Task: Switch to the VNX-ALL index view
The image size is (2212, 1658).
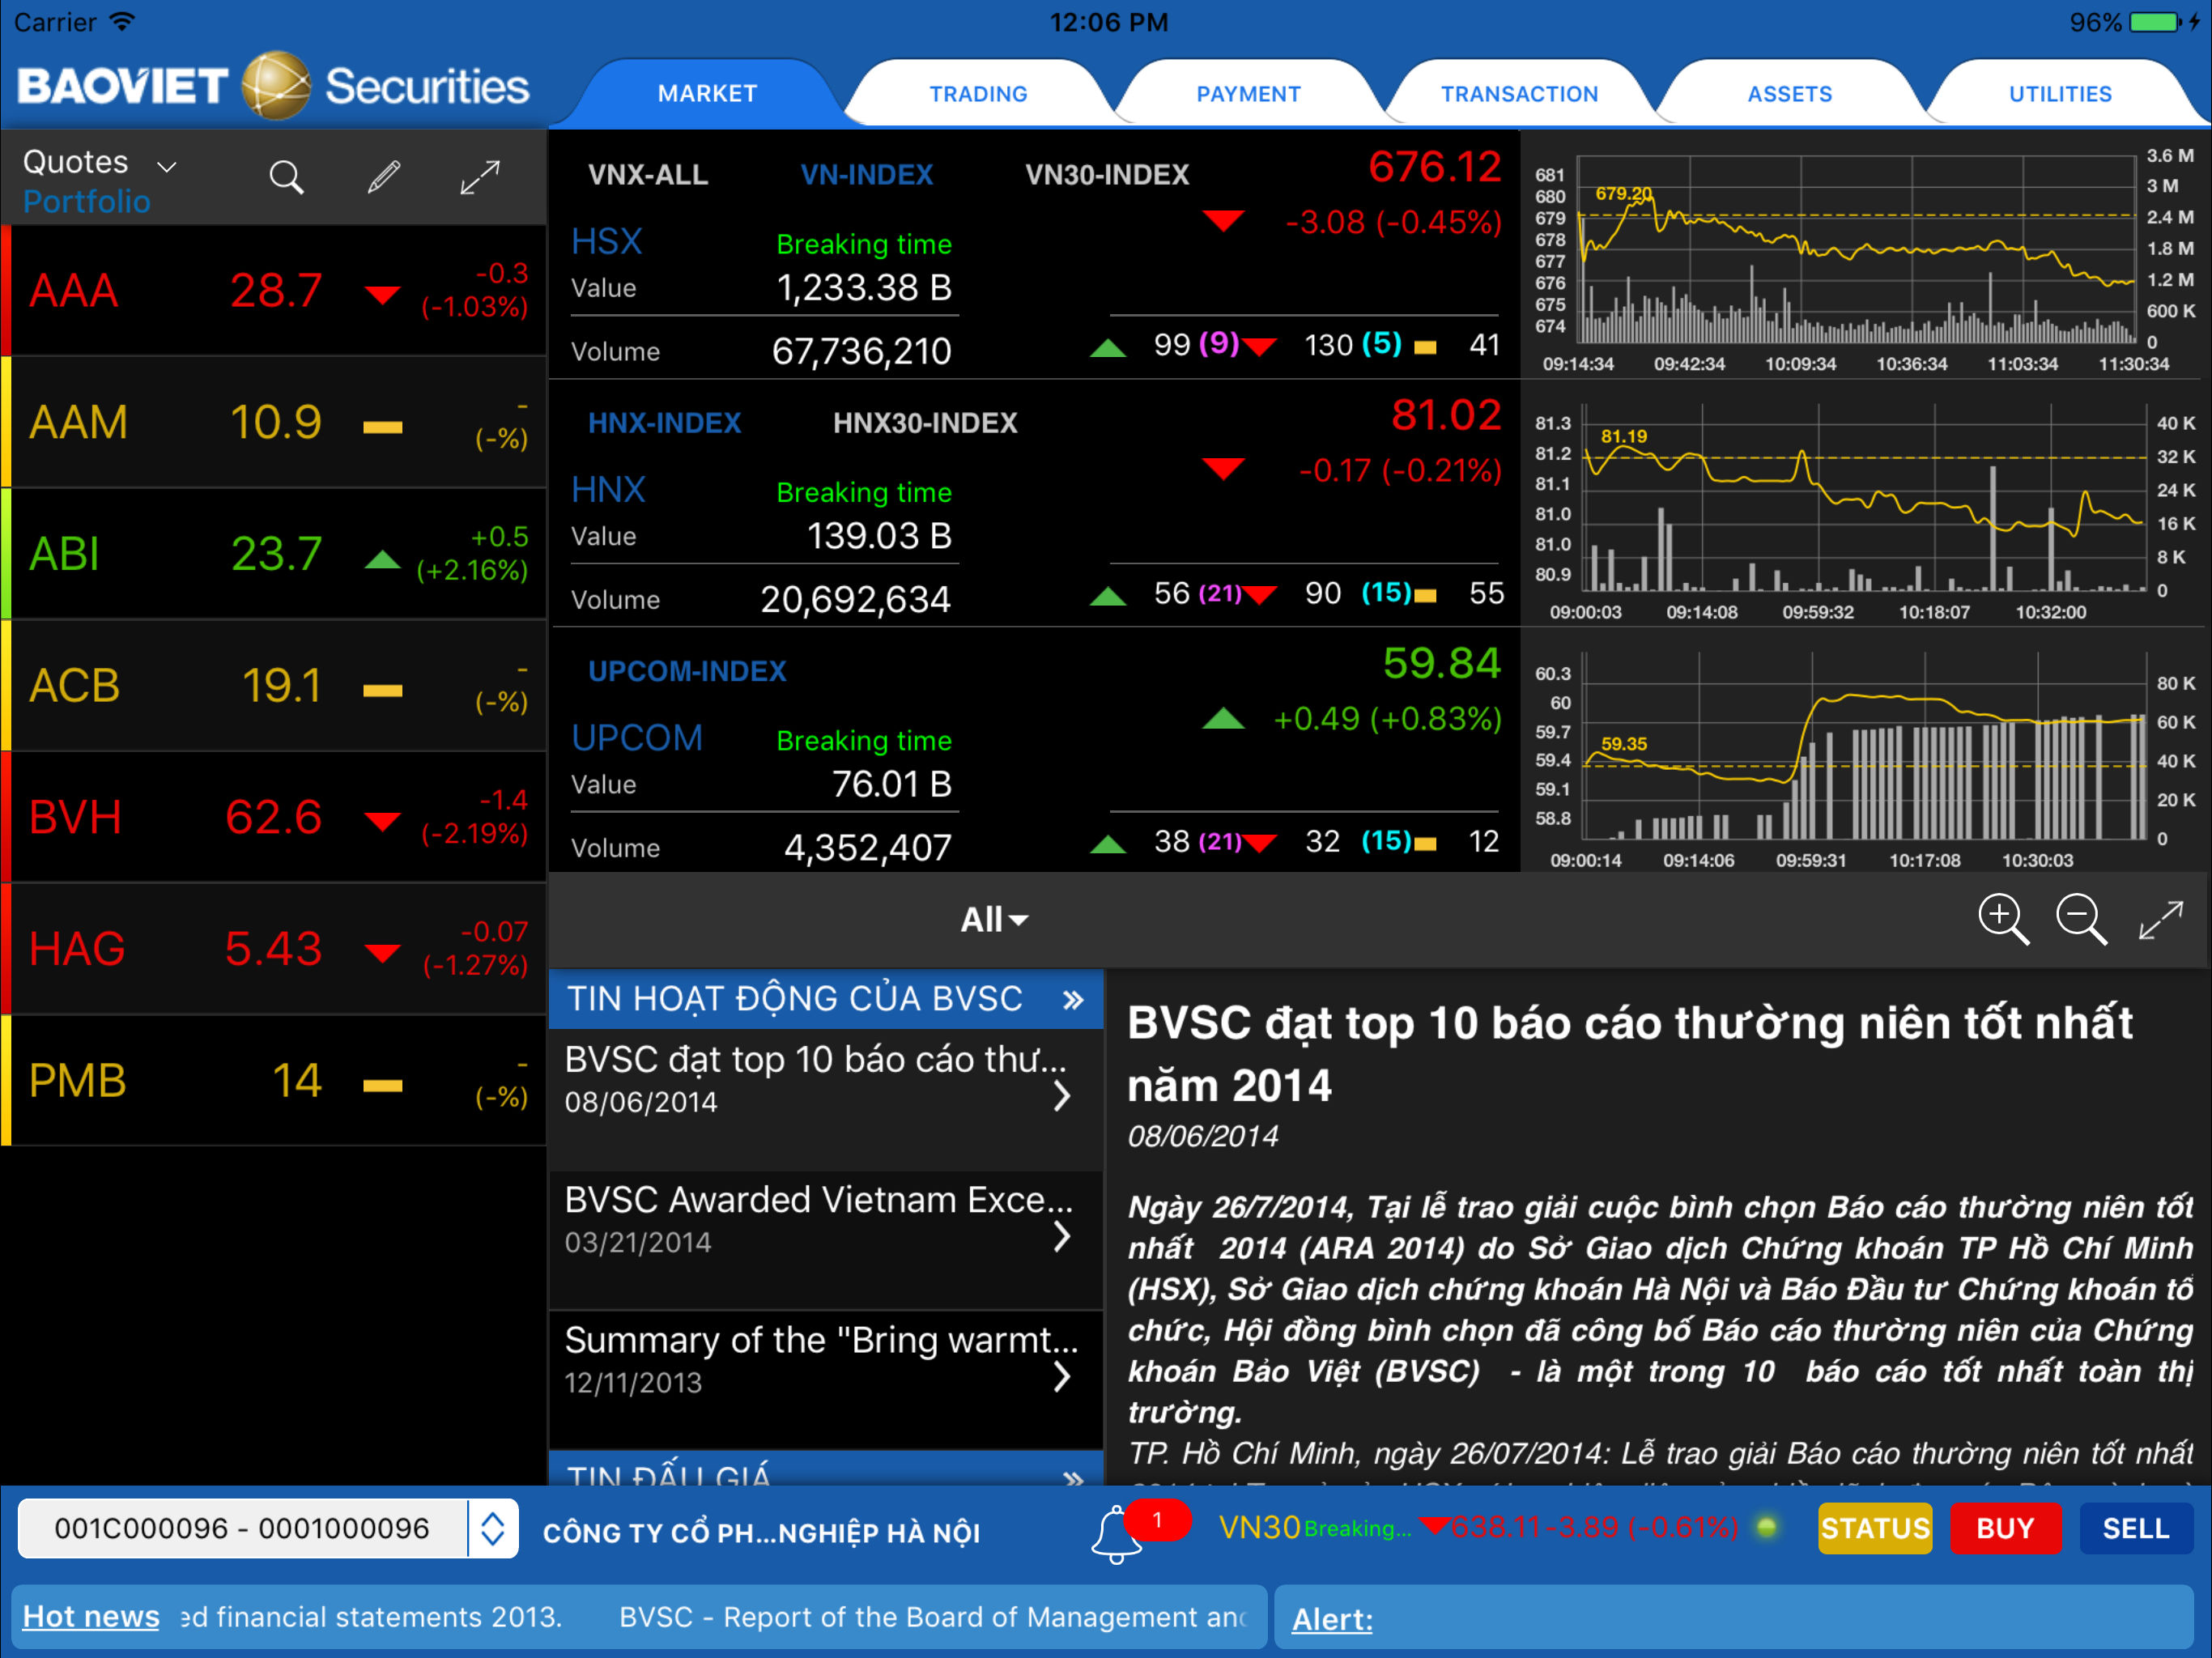Action: 648,175
